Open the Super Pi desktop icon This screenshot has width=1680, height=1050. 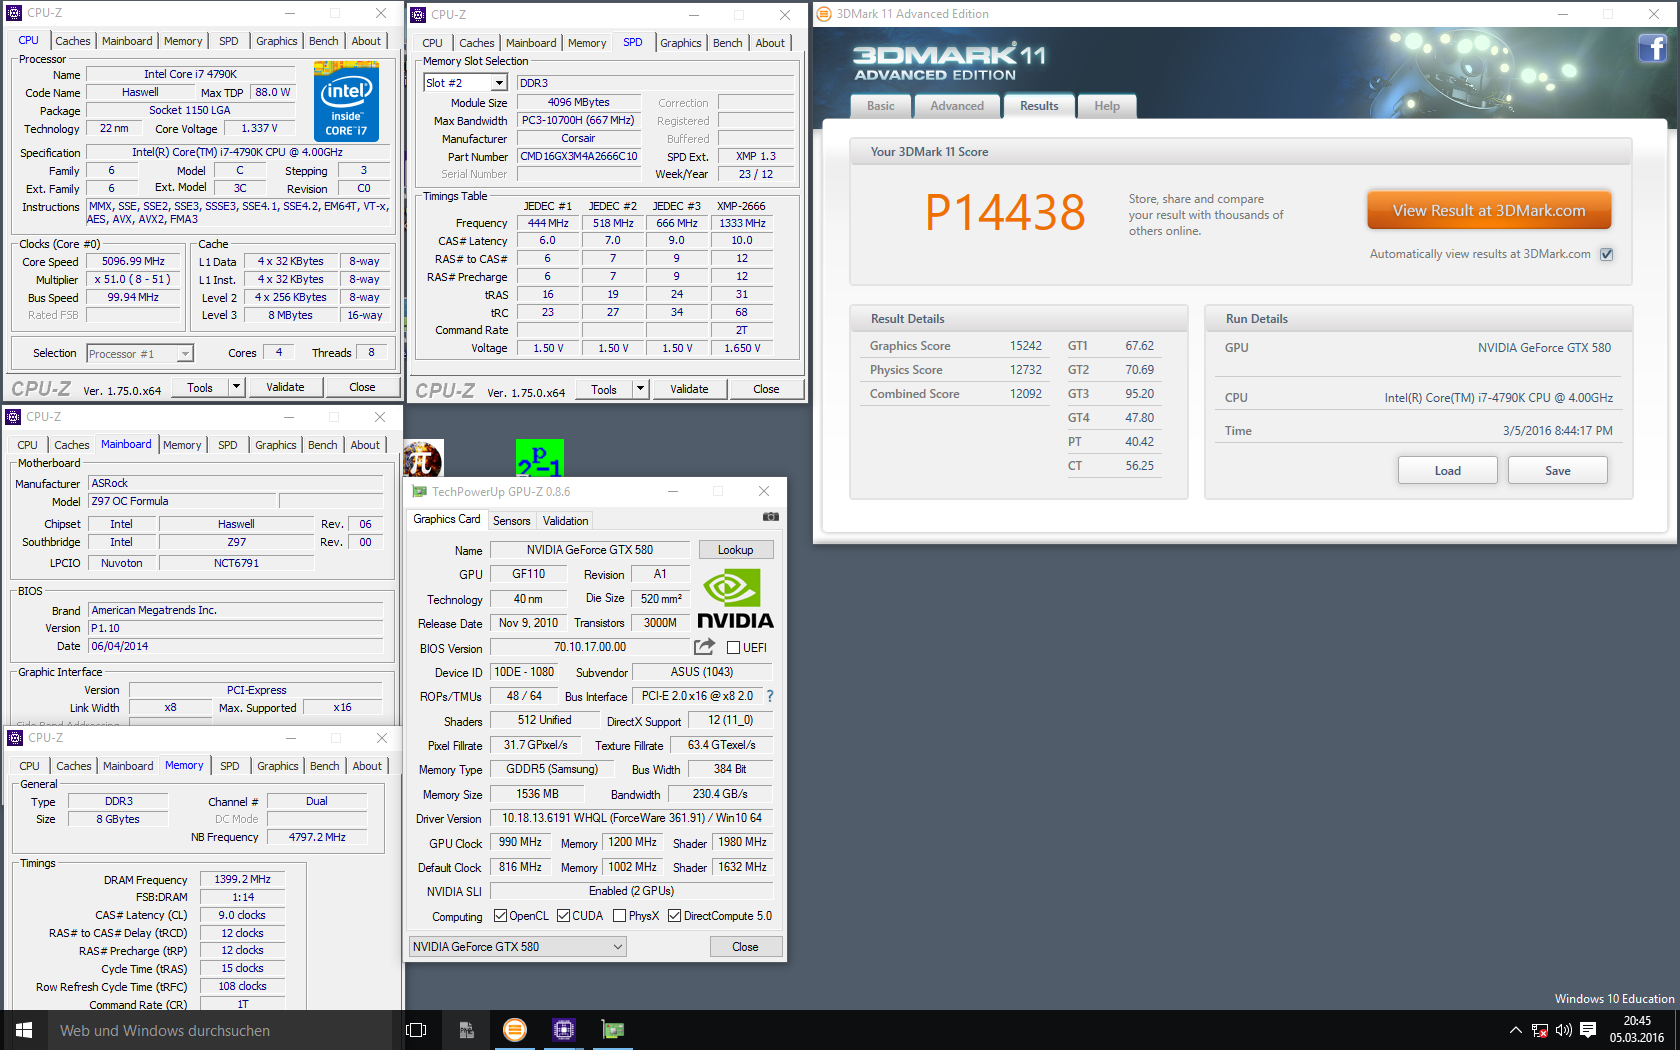[x=423, y=459]
